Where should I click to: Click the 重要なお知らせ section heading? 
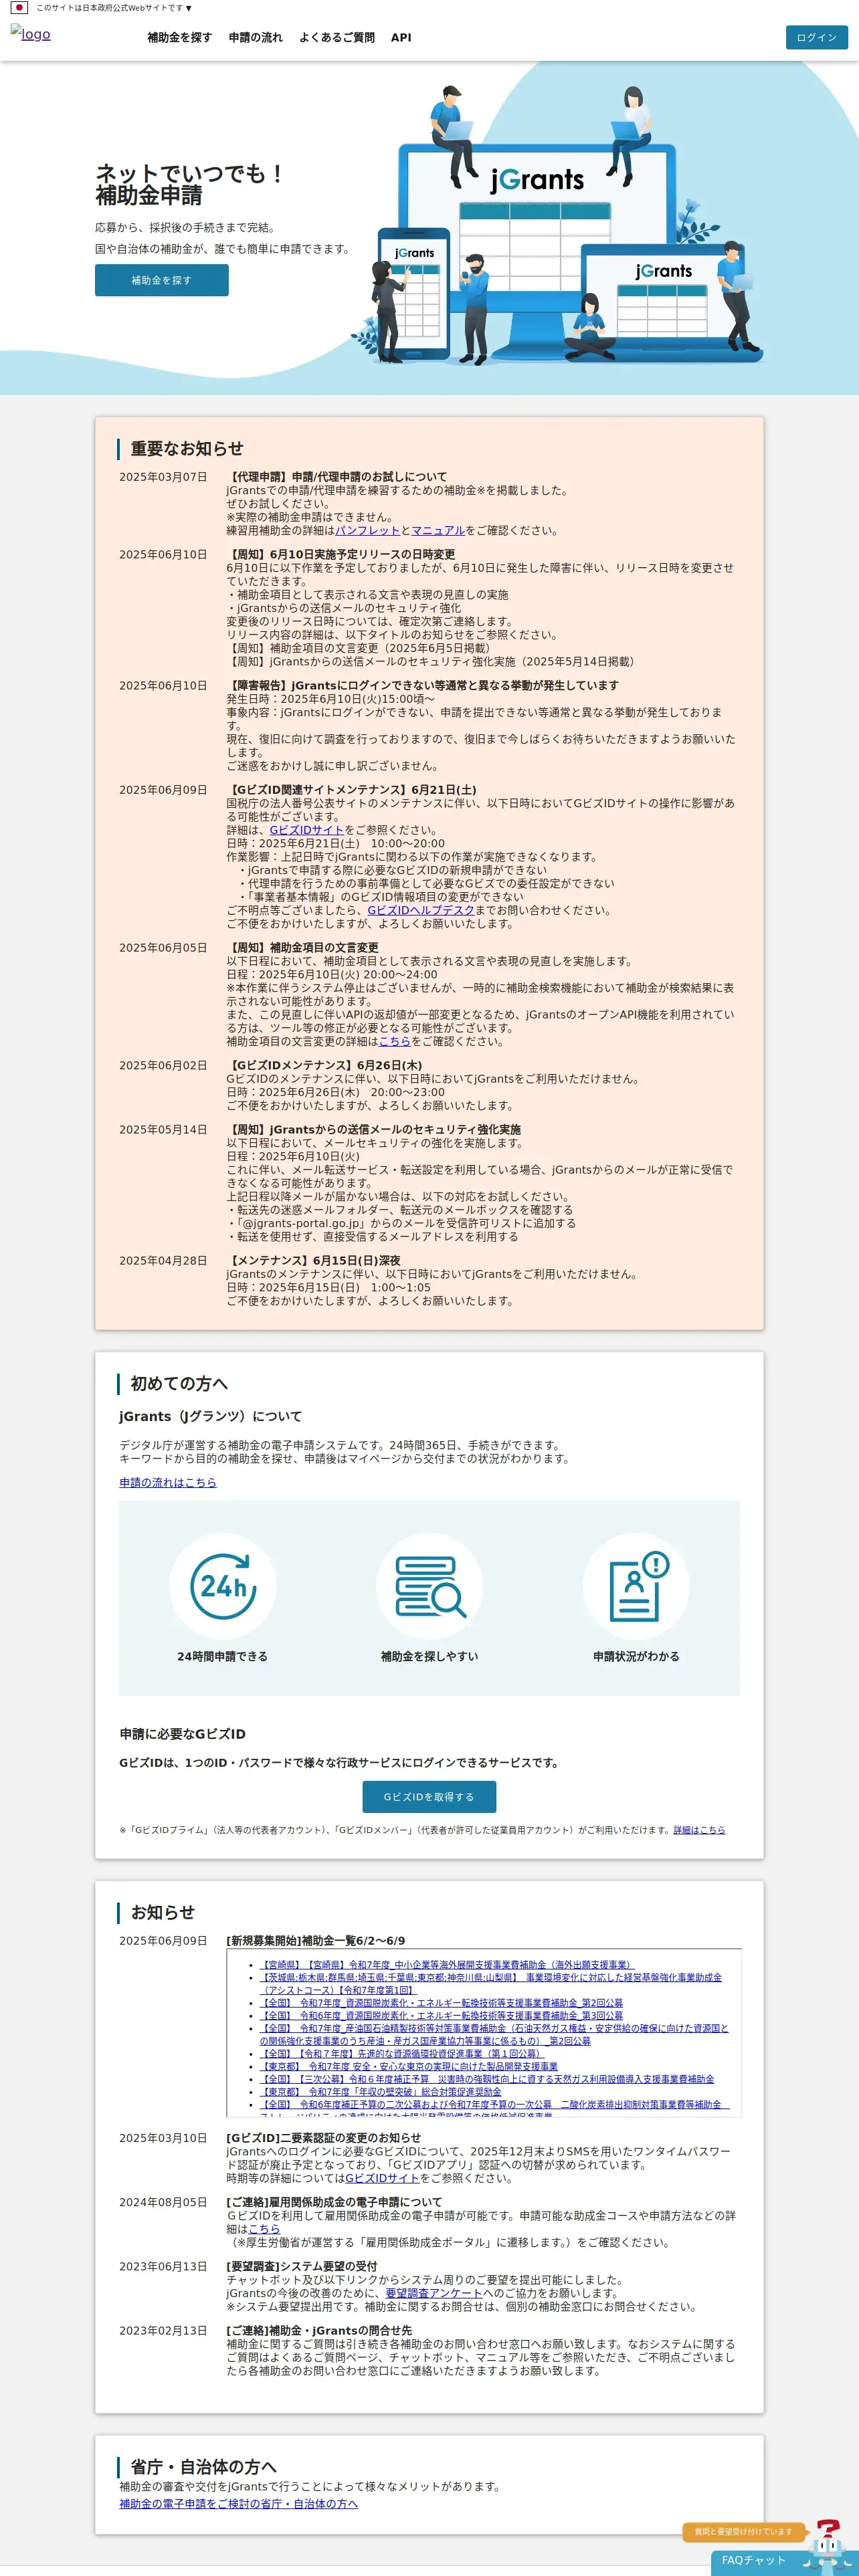[187, 448]
